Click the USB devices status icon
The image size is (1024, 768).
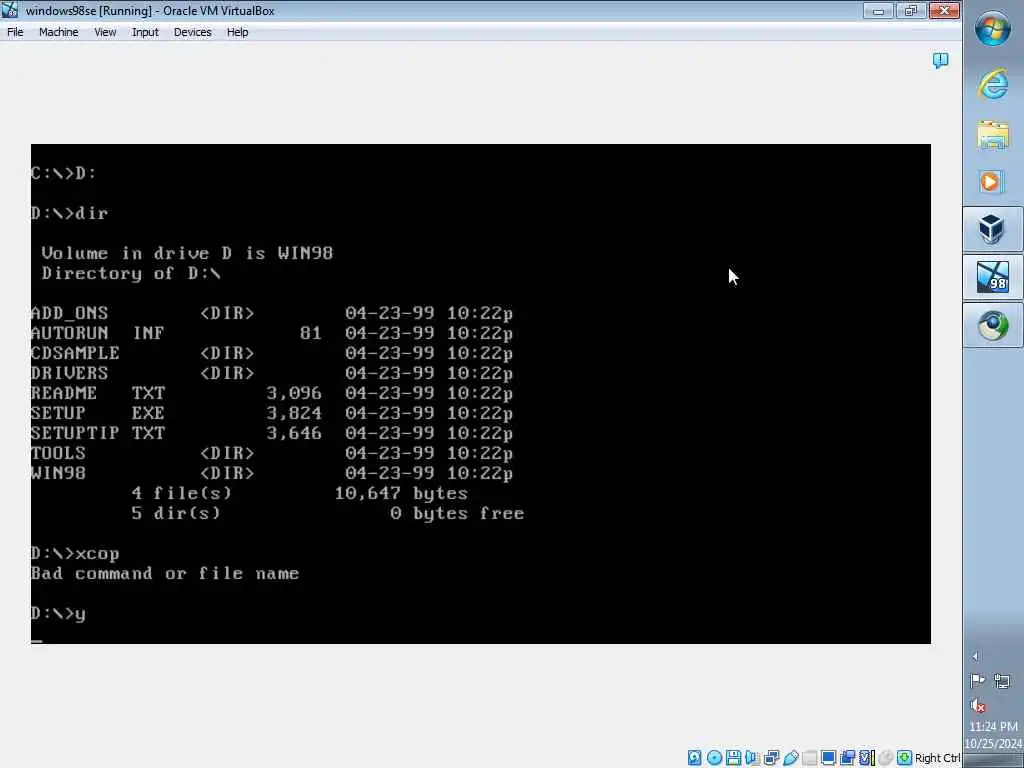pos(791,758)
